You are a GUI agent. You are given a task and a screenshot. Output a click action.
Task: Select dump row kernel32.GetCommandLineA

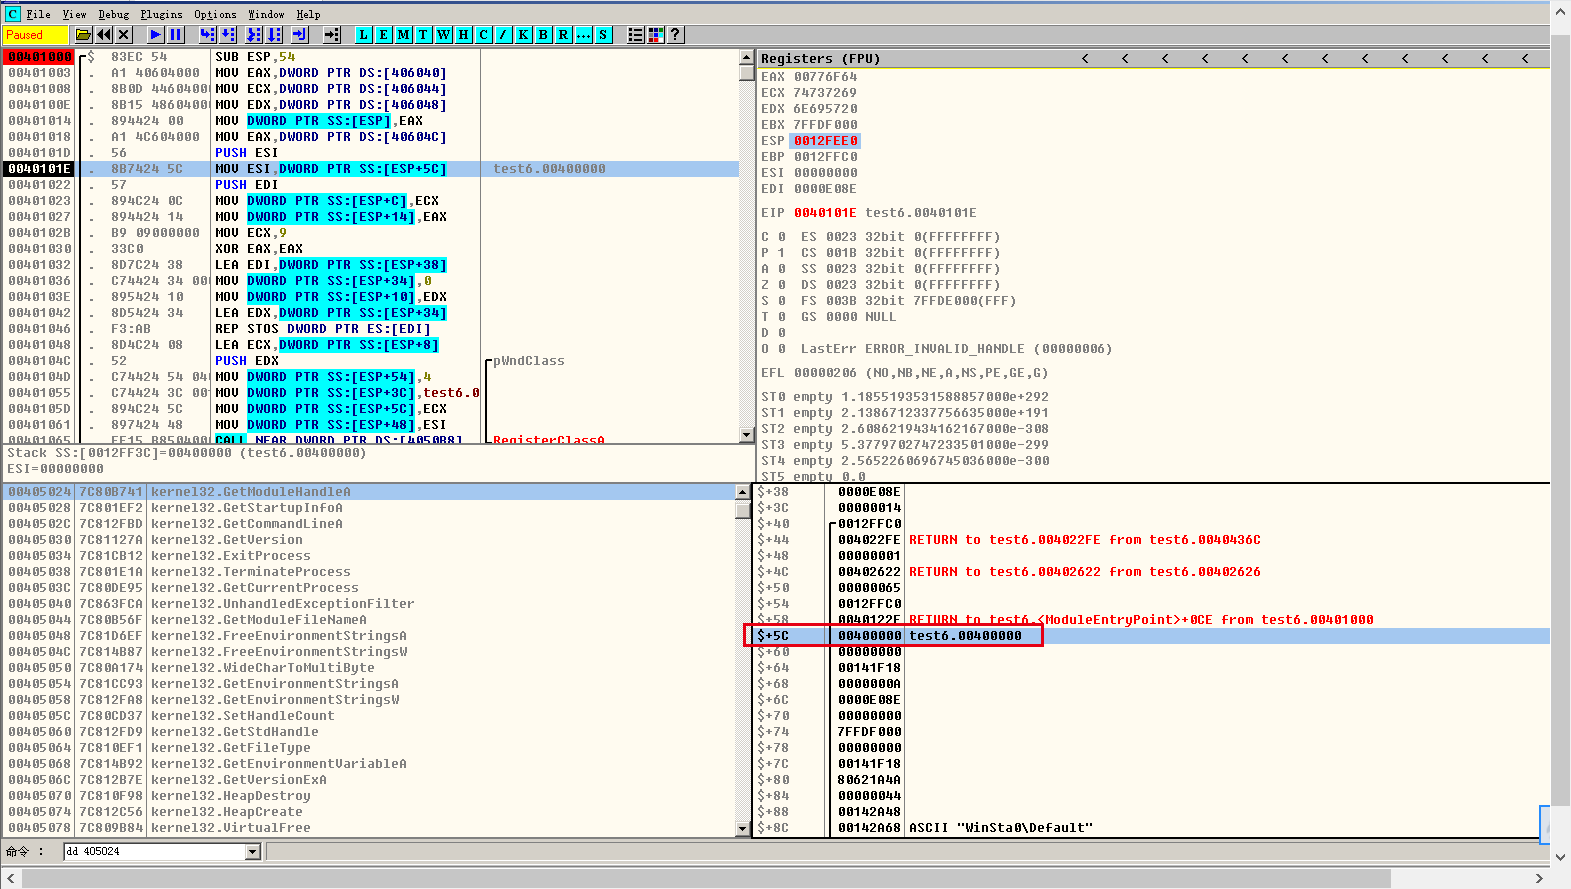click(369, 524)
